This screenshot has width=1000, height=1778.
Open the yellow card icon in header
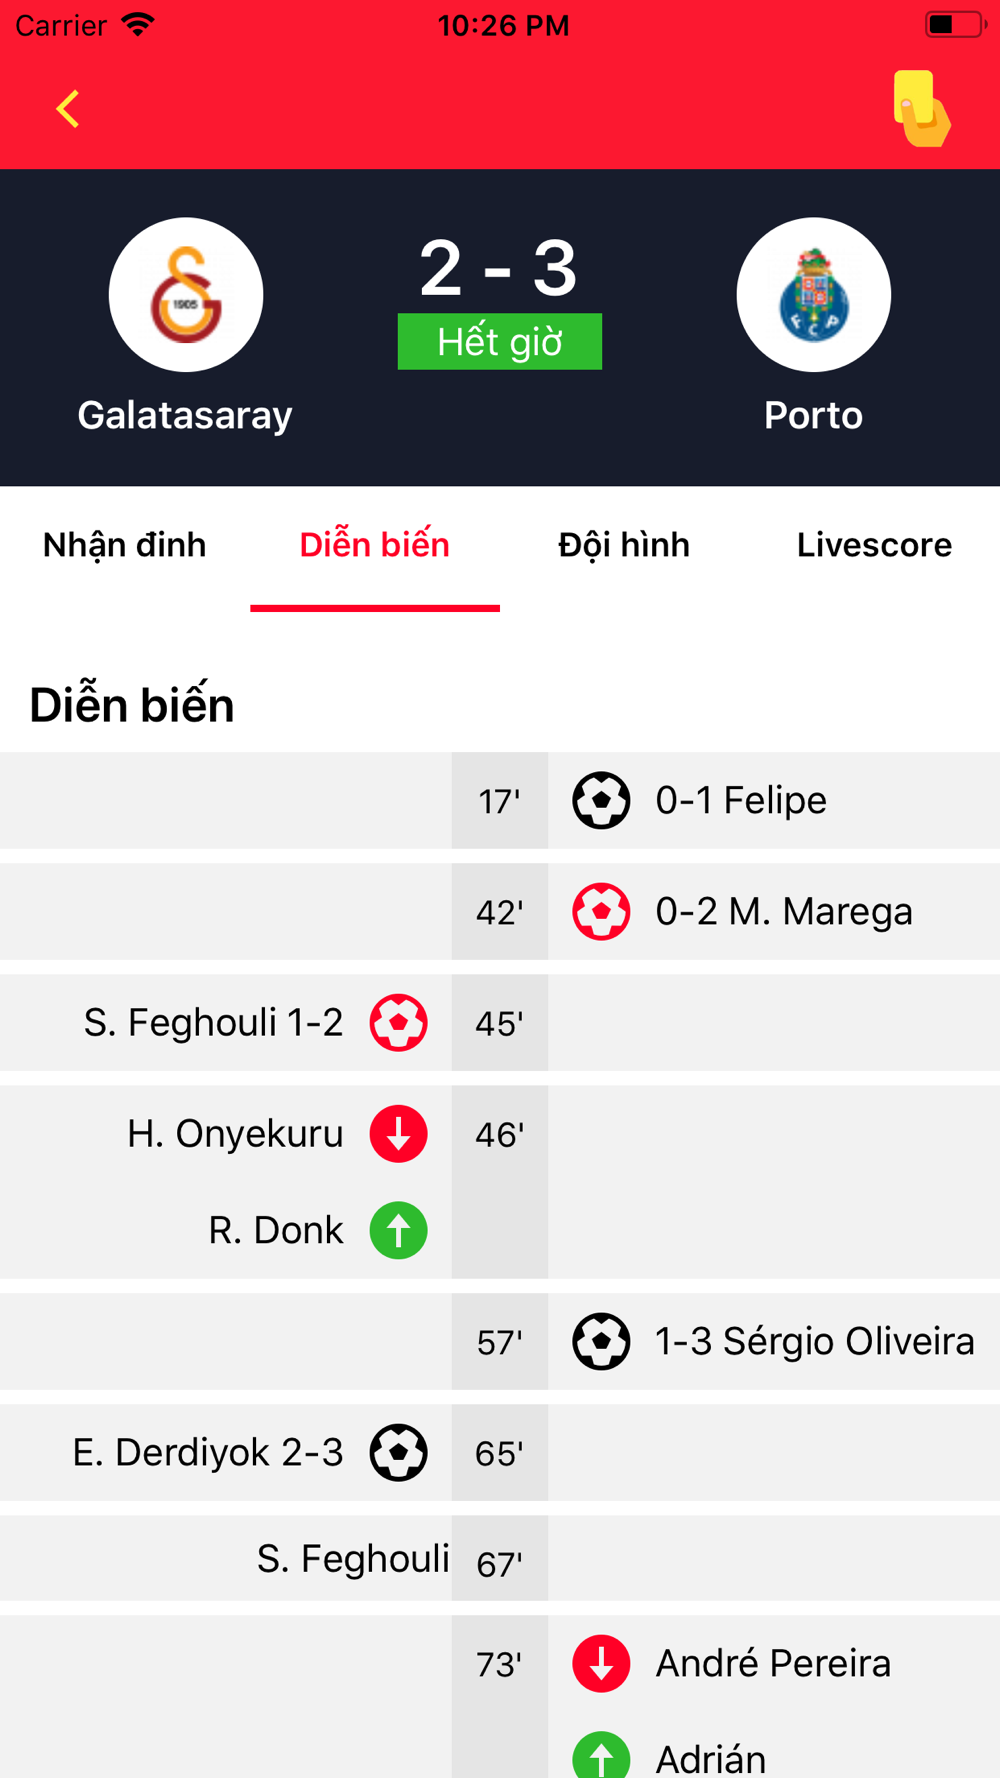click(x=921, y=108)
